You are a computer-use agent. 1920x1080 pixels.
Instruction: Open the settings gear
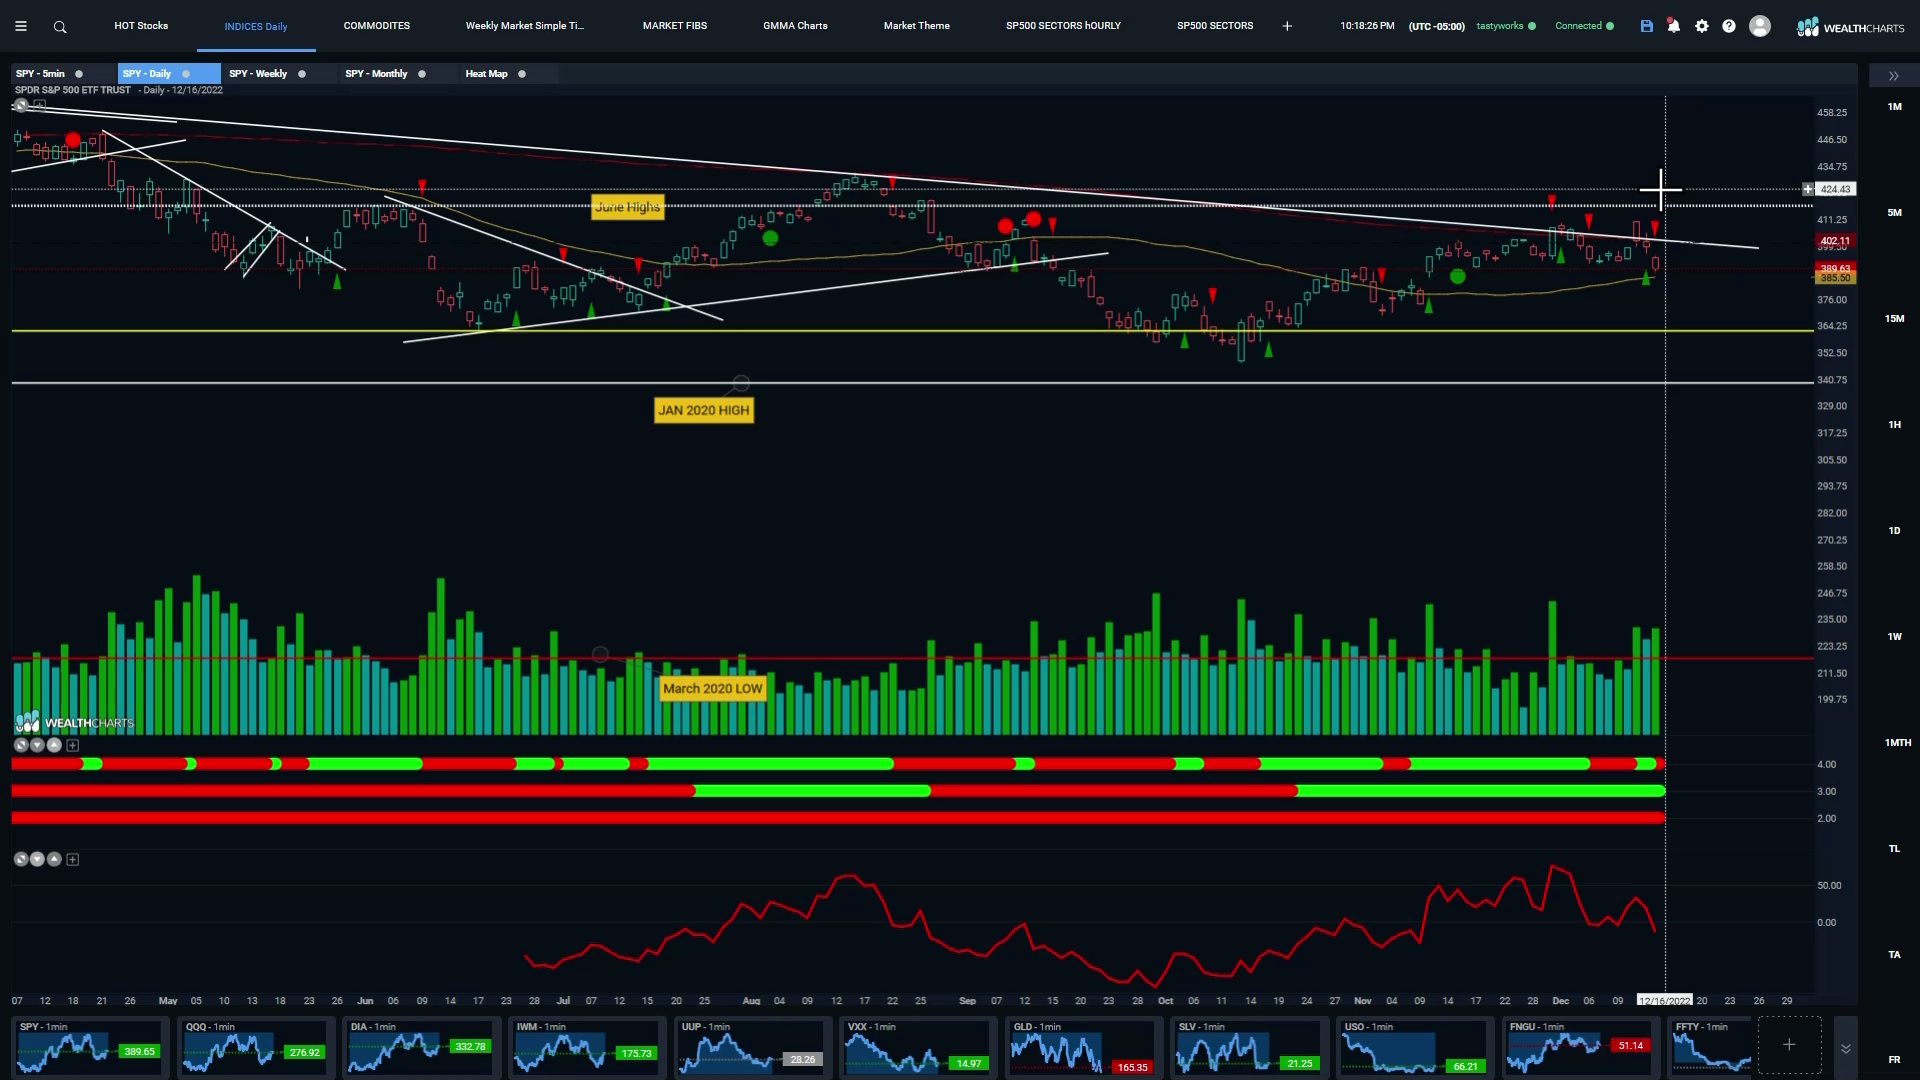(x=1702, y=26)
